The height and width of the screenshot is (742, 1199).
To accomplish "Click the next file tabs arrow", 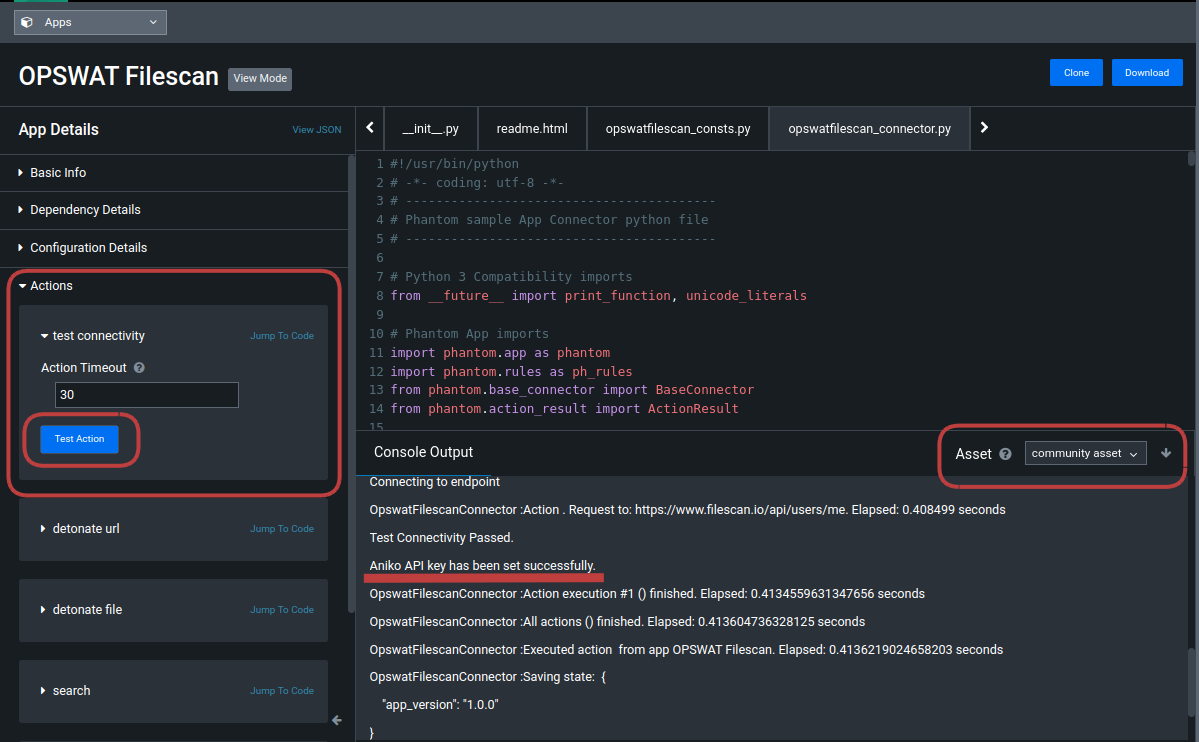I will point(984,128).
